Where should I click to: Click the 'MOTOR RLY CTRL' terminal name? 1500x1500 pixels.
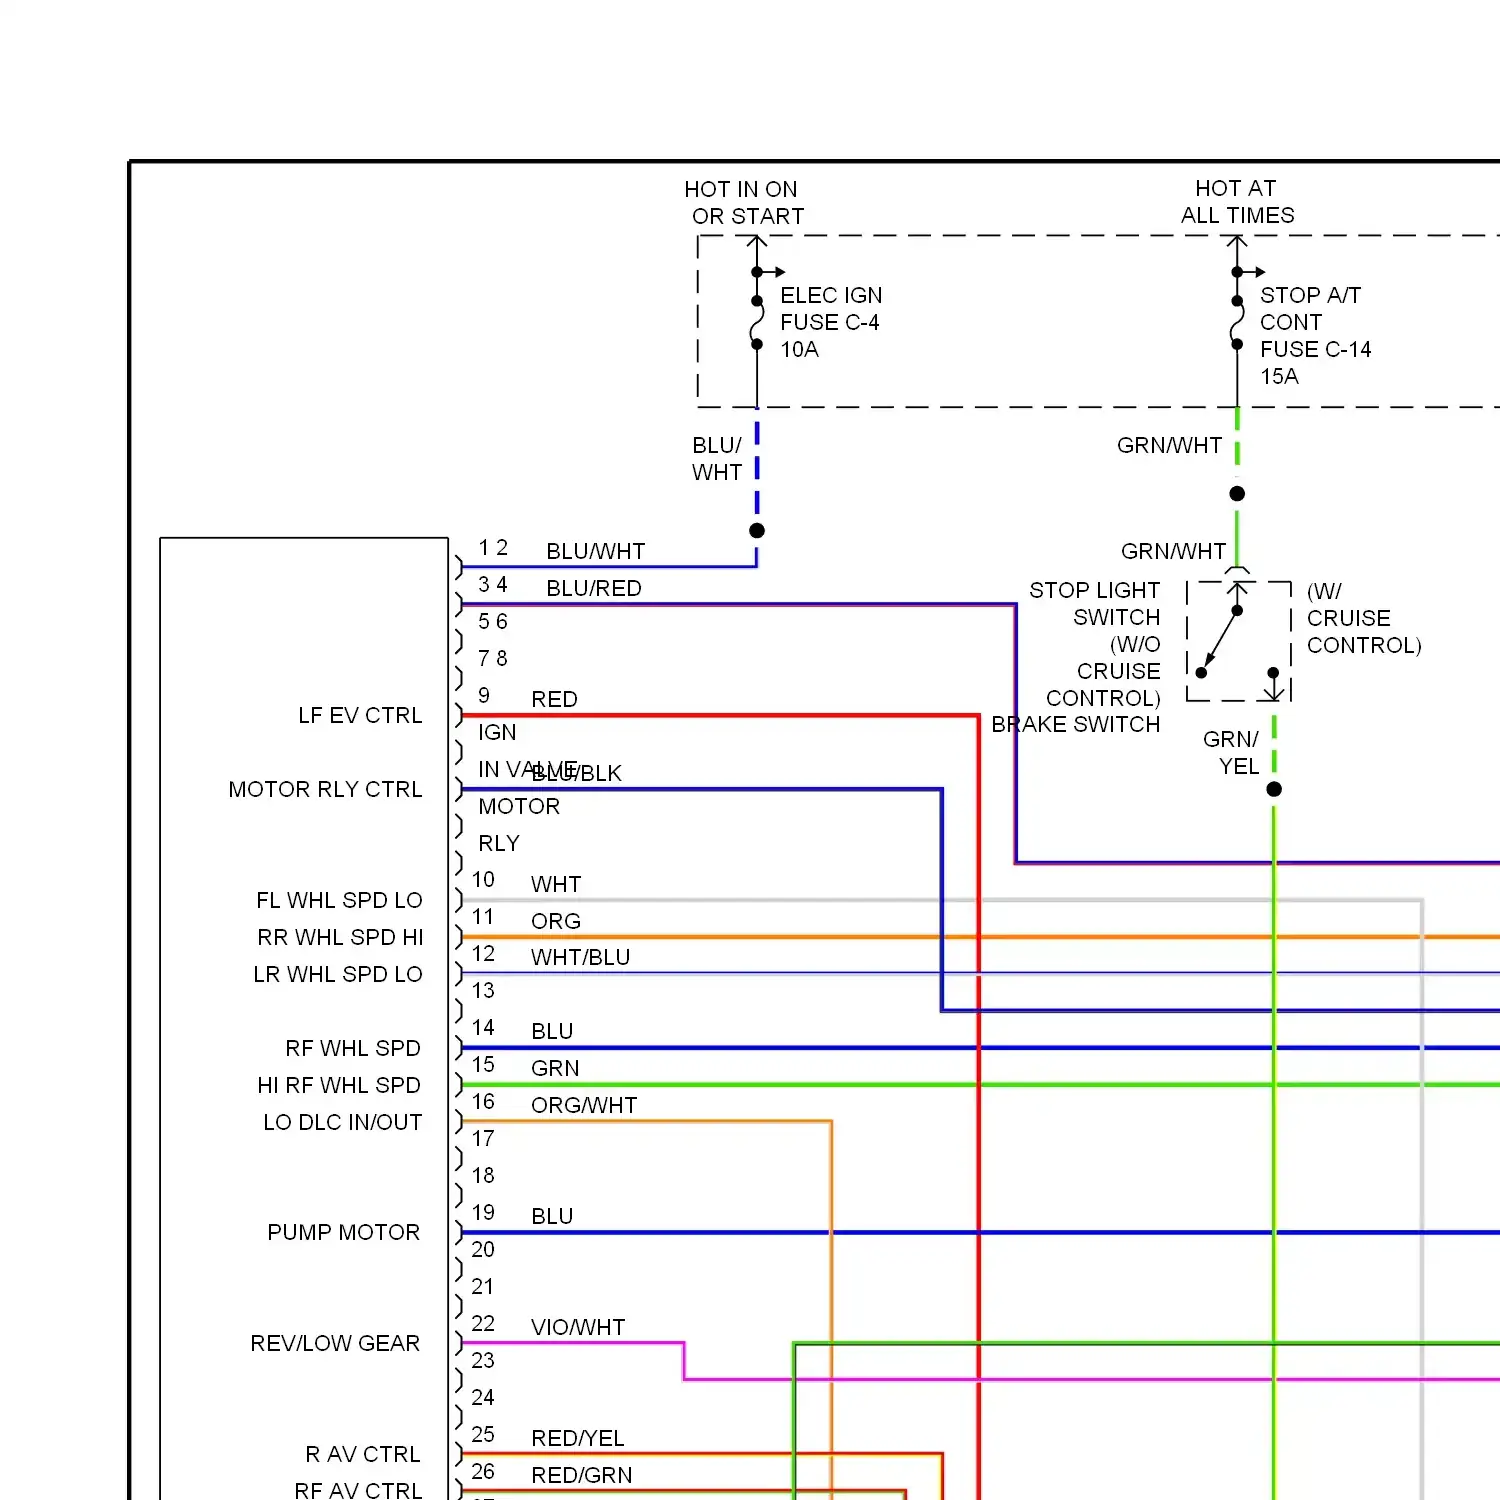tap(325, 790)
